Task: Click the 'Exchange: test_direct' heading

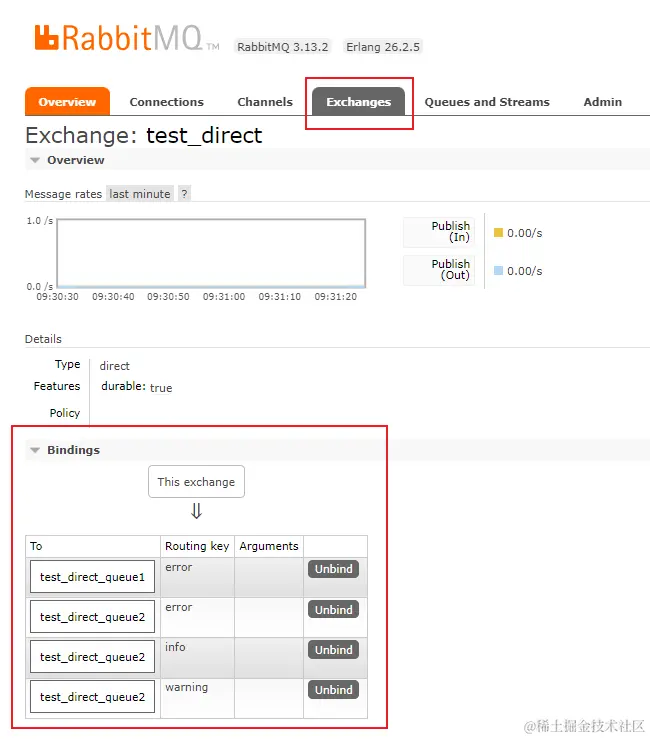Action: click(x=144, y=136)
